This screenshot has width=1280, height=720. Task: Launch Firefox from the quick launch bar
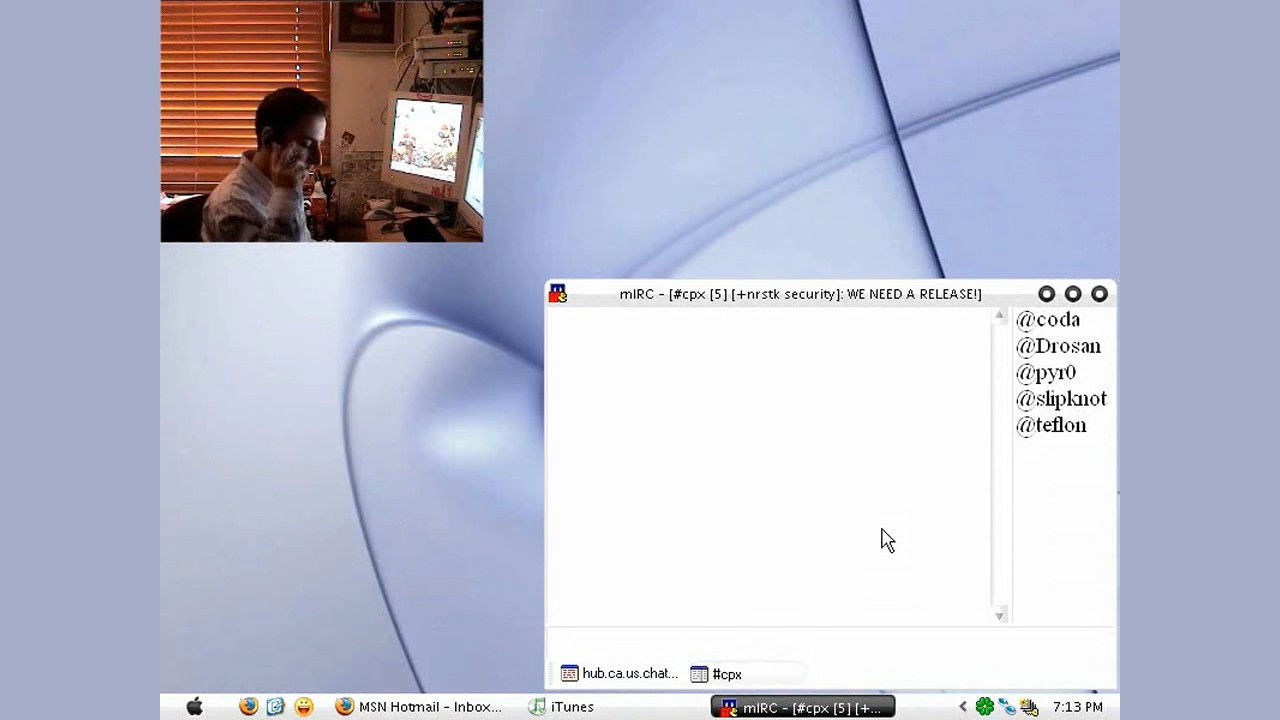click(248, 707)
